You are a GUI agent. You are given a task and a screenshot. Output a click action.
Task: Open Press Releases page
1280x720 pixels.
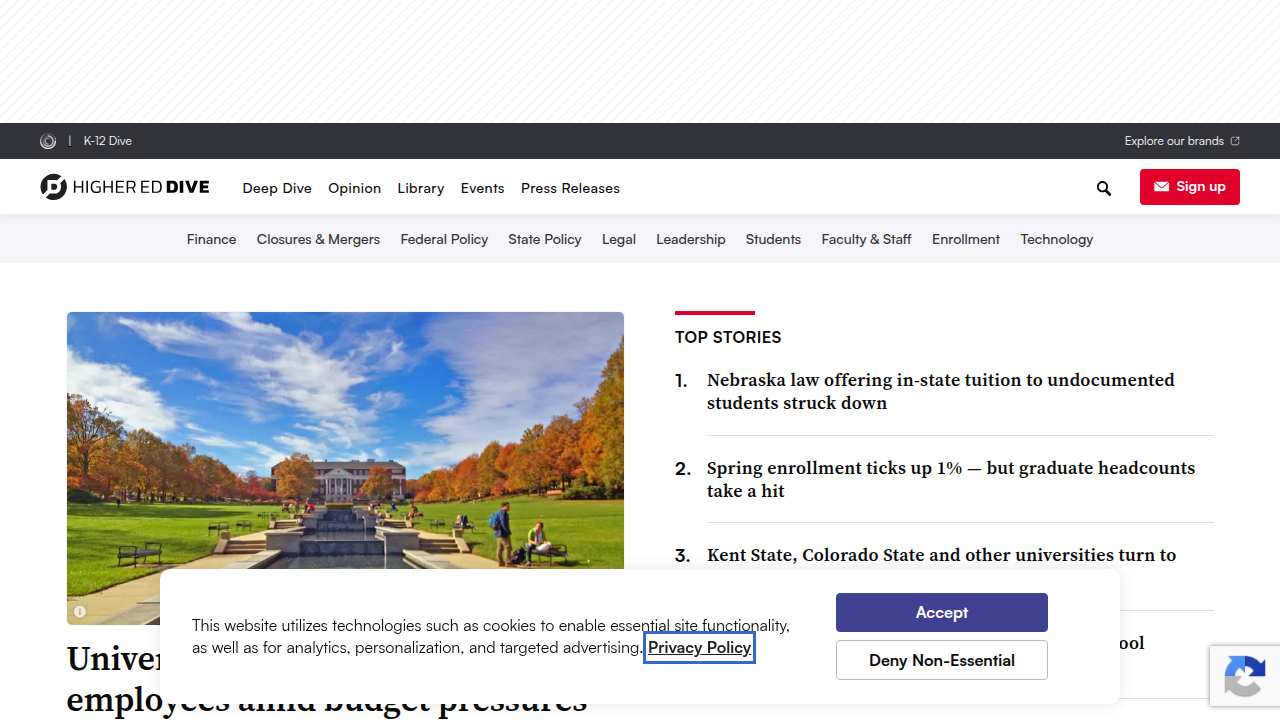pos(570,188)
